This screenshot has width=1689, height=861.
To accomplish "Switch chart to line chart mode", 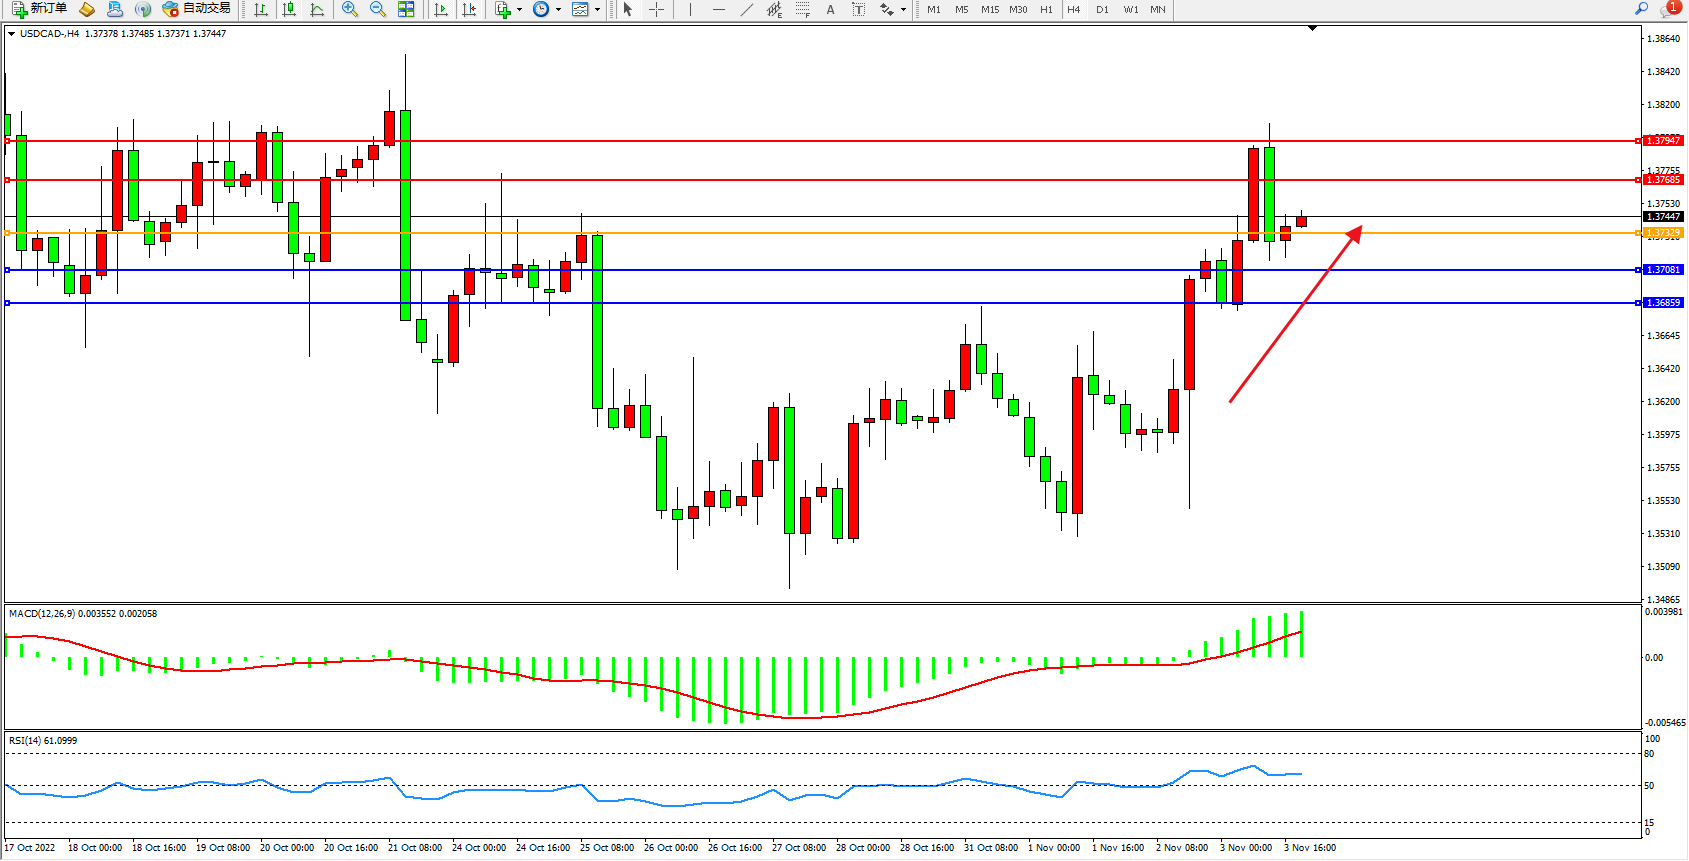I will pos(317,9).
